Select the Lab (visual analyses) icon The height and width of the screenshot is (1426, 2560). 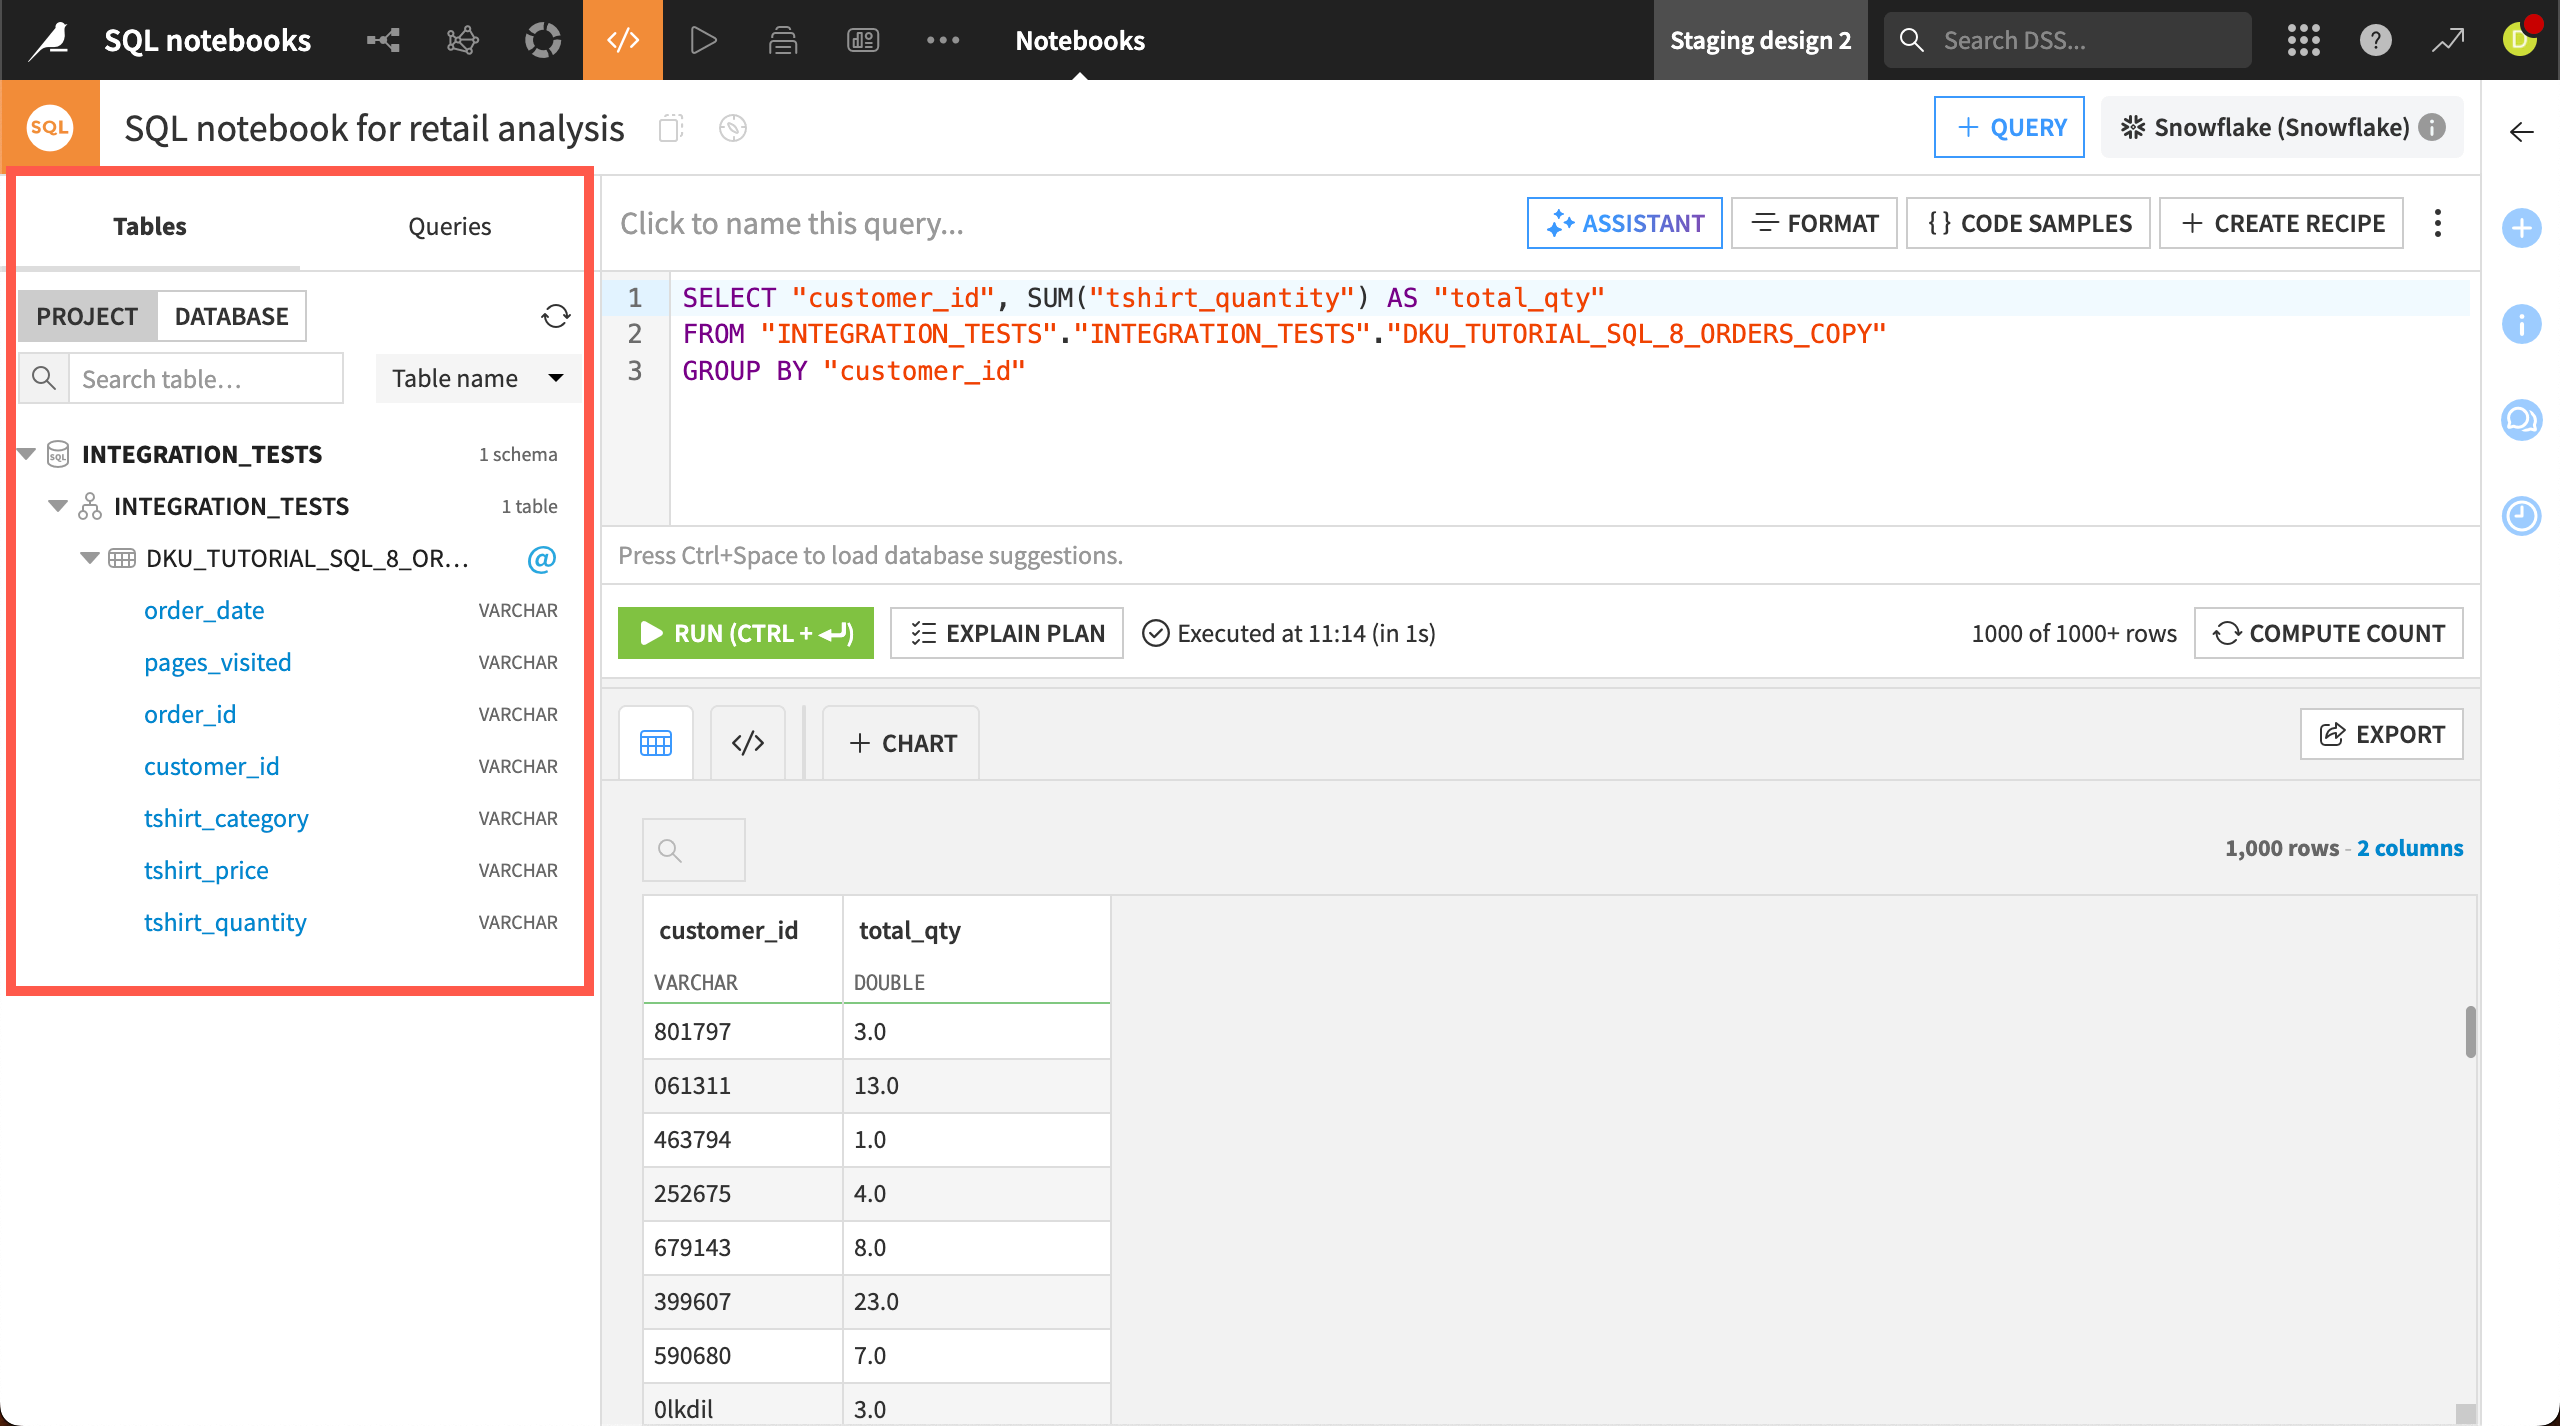[x=461, y=40]
